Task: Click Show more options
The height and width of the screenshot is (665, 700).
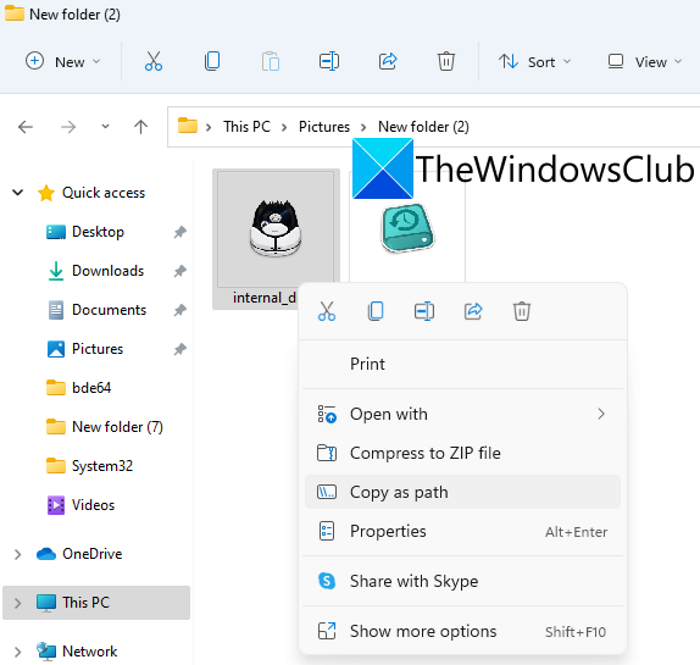Action: pos(462,632)
